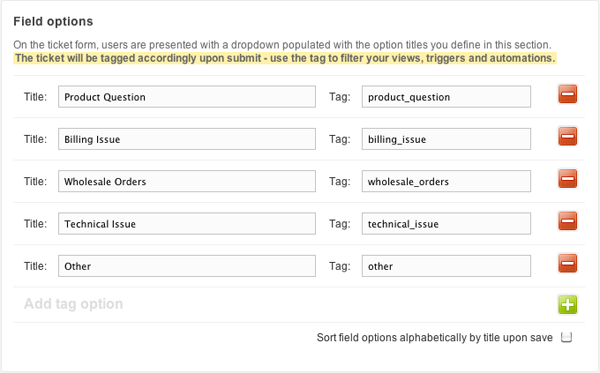Click the highlighted ticket tagging notice text
Image resolution: width=600 pixels, height=373 pixels.
coord(285,58)
